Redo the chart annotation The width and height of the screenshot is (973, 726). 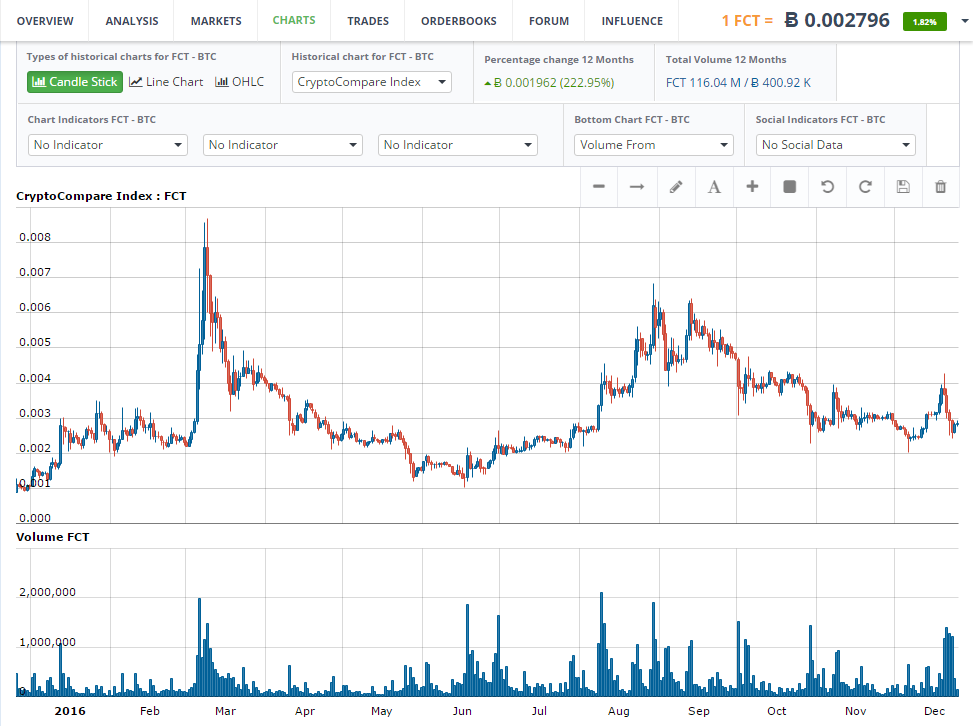coord(865,187)
